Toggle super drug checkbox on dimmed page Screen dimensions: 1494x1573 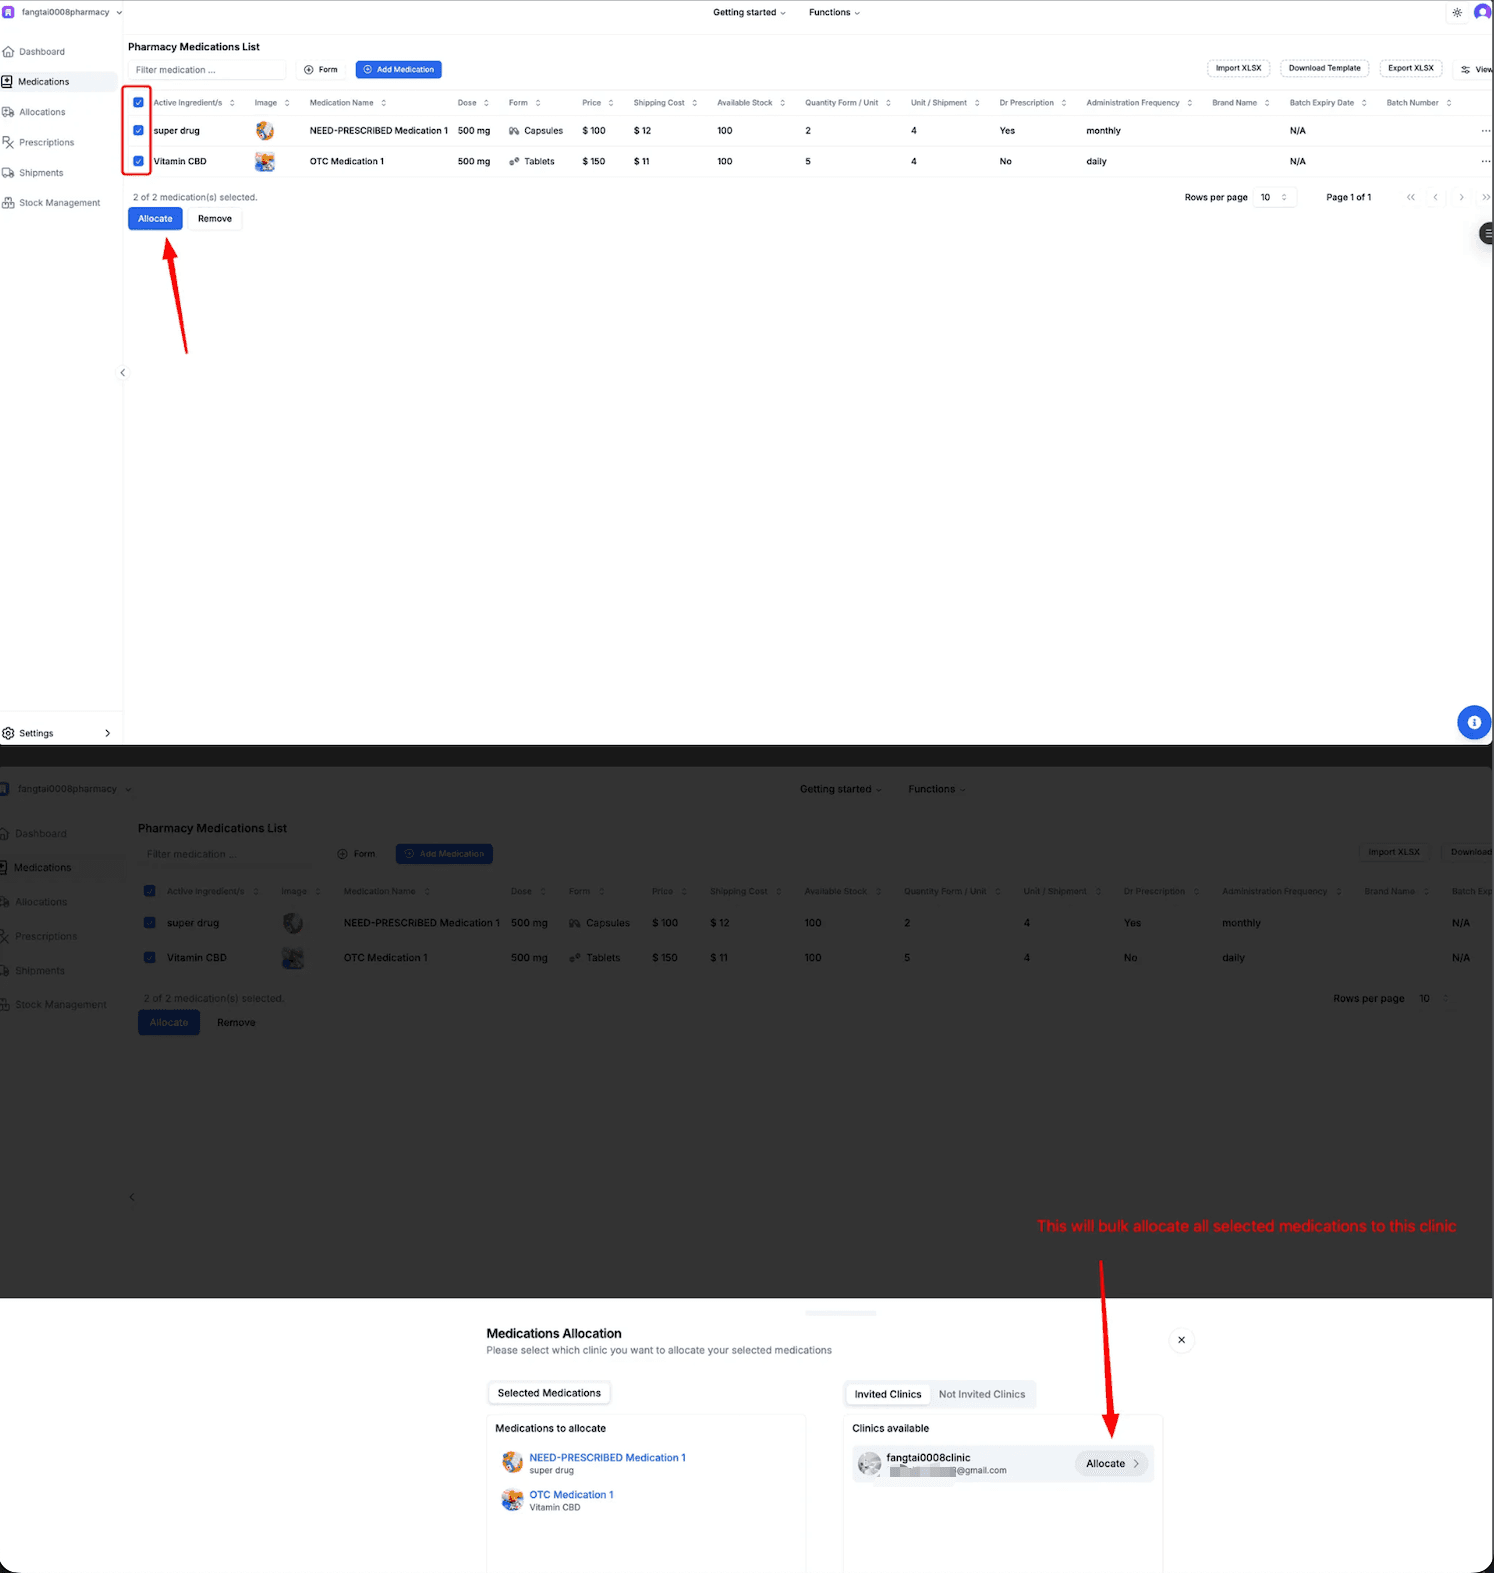tap(149, 923)
